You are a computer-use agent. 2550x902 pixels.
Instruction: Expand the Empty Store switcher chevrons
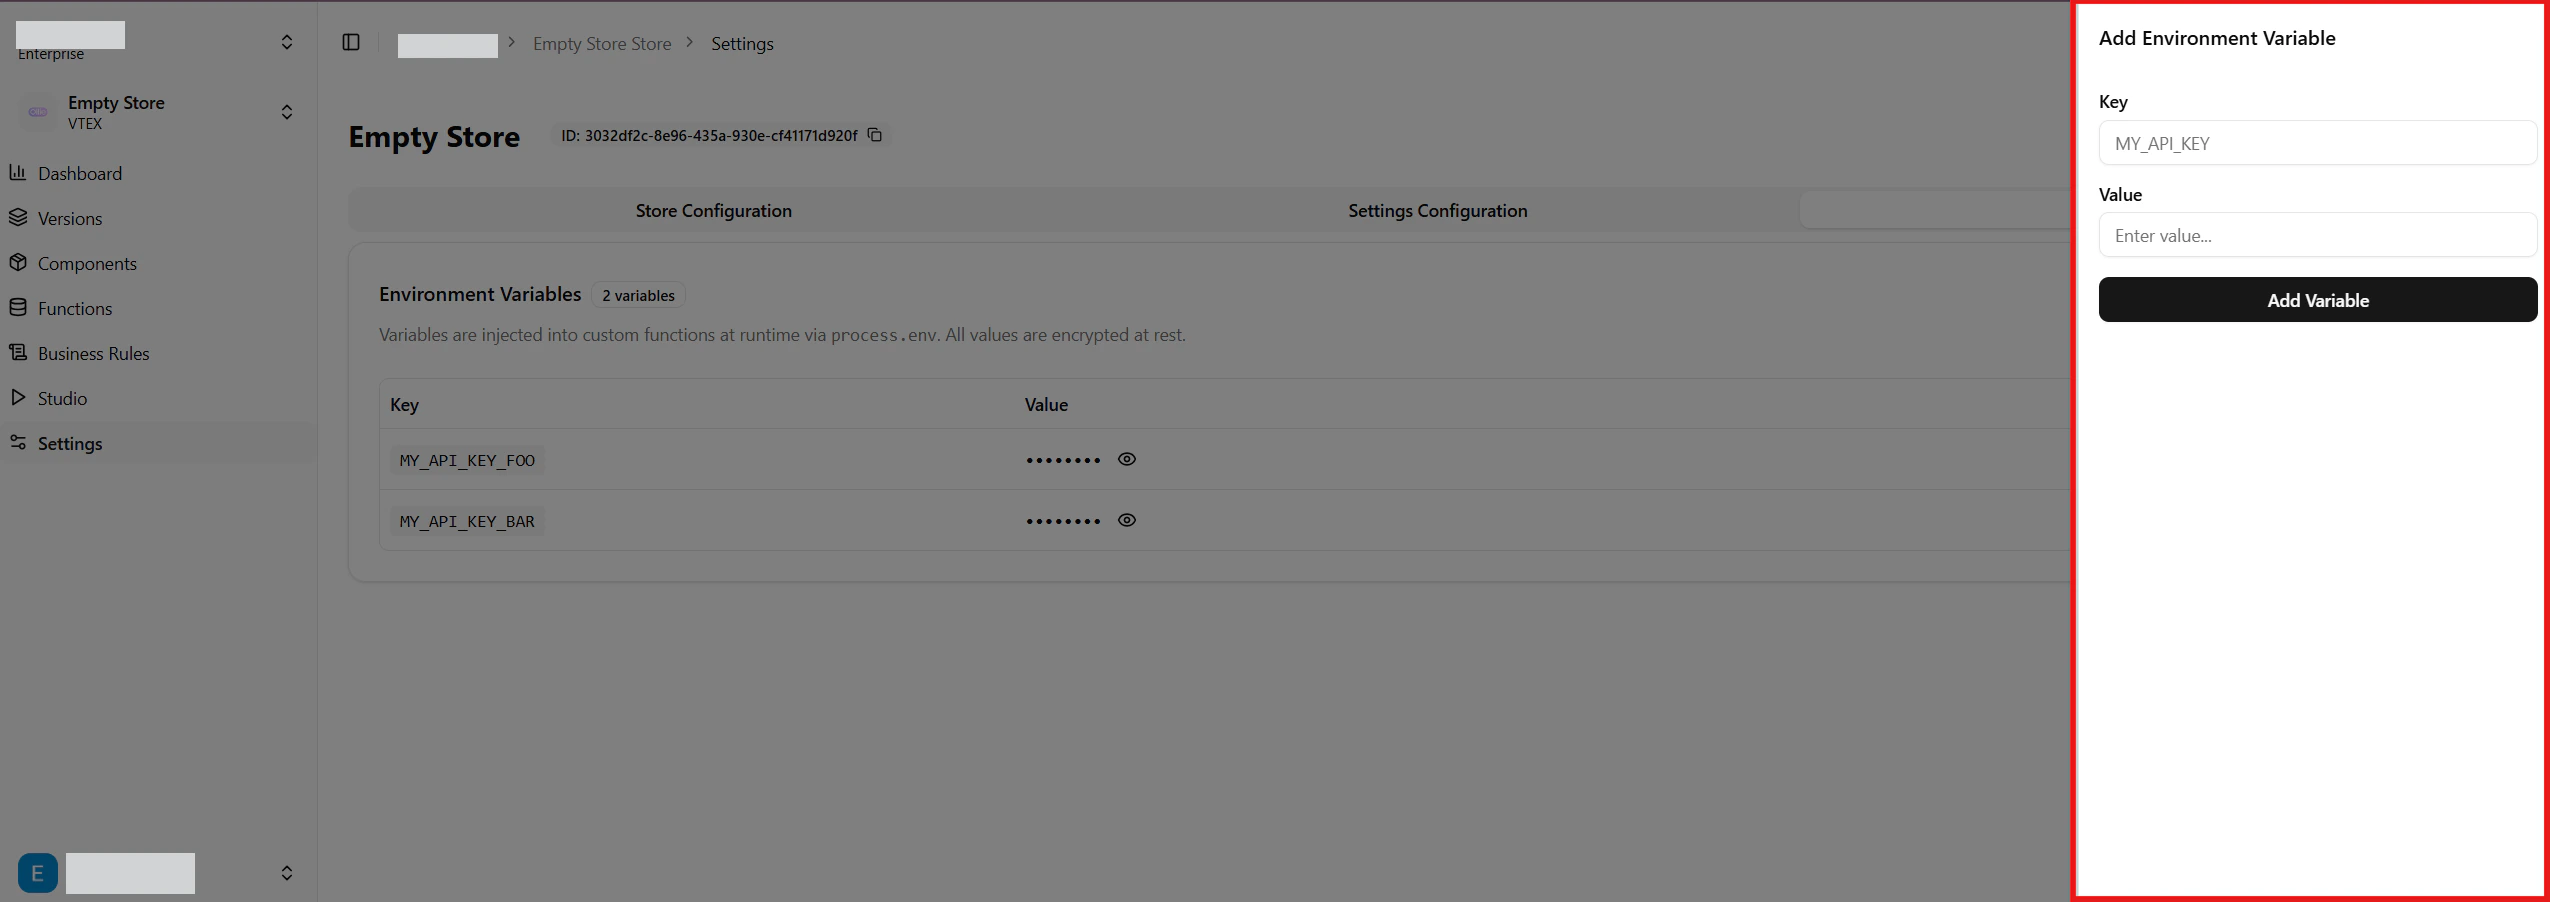point(287,112)
